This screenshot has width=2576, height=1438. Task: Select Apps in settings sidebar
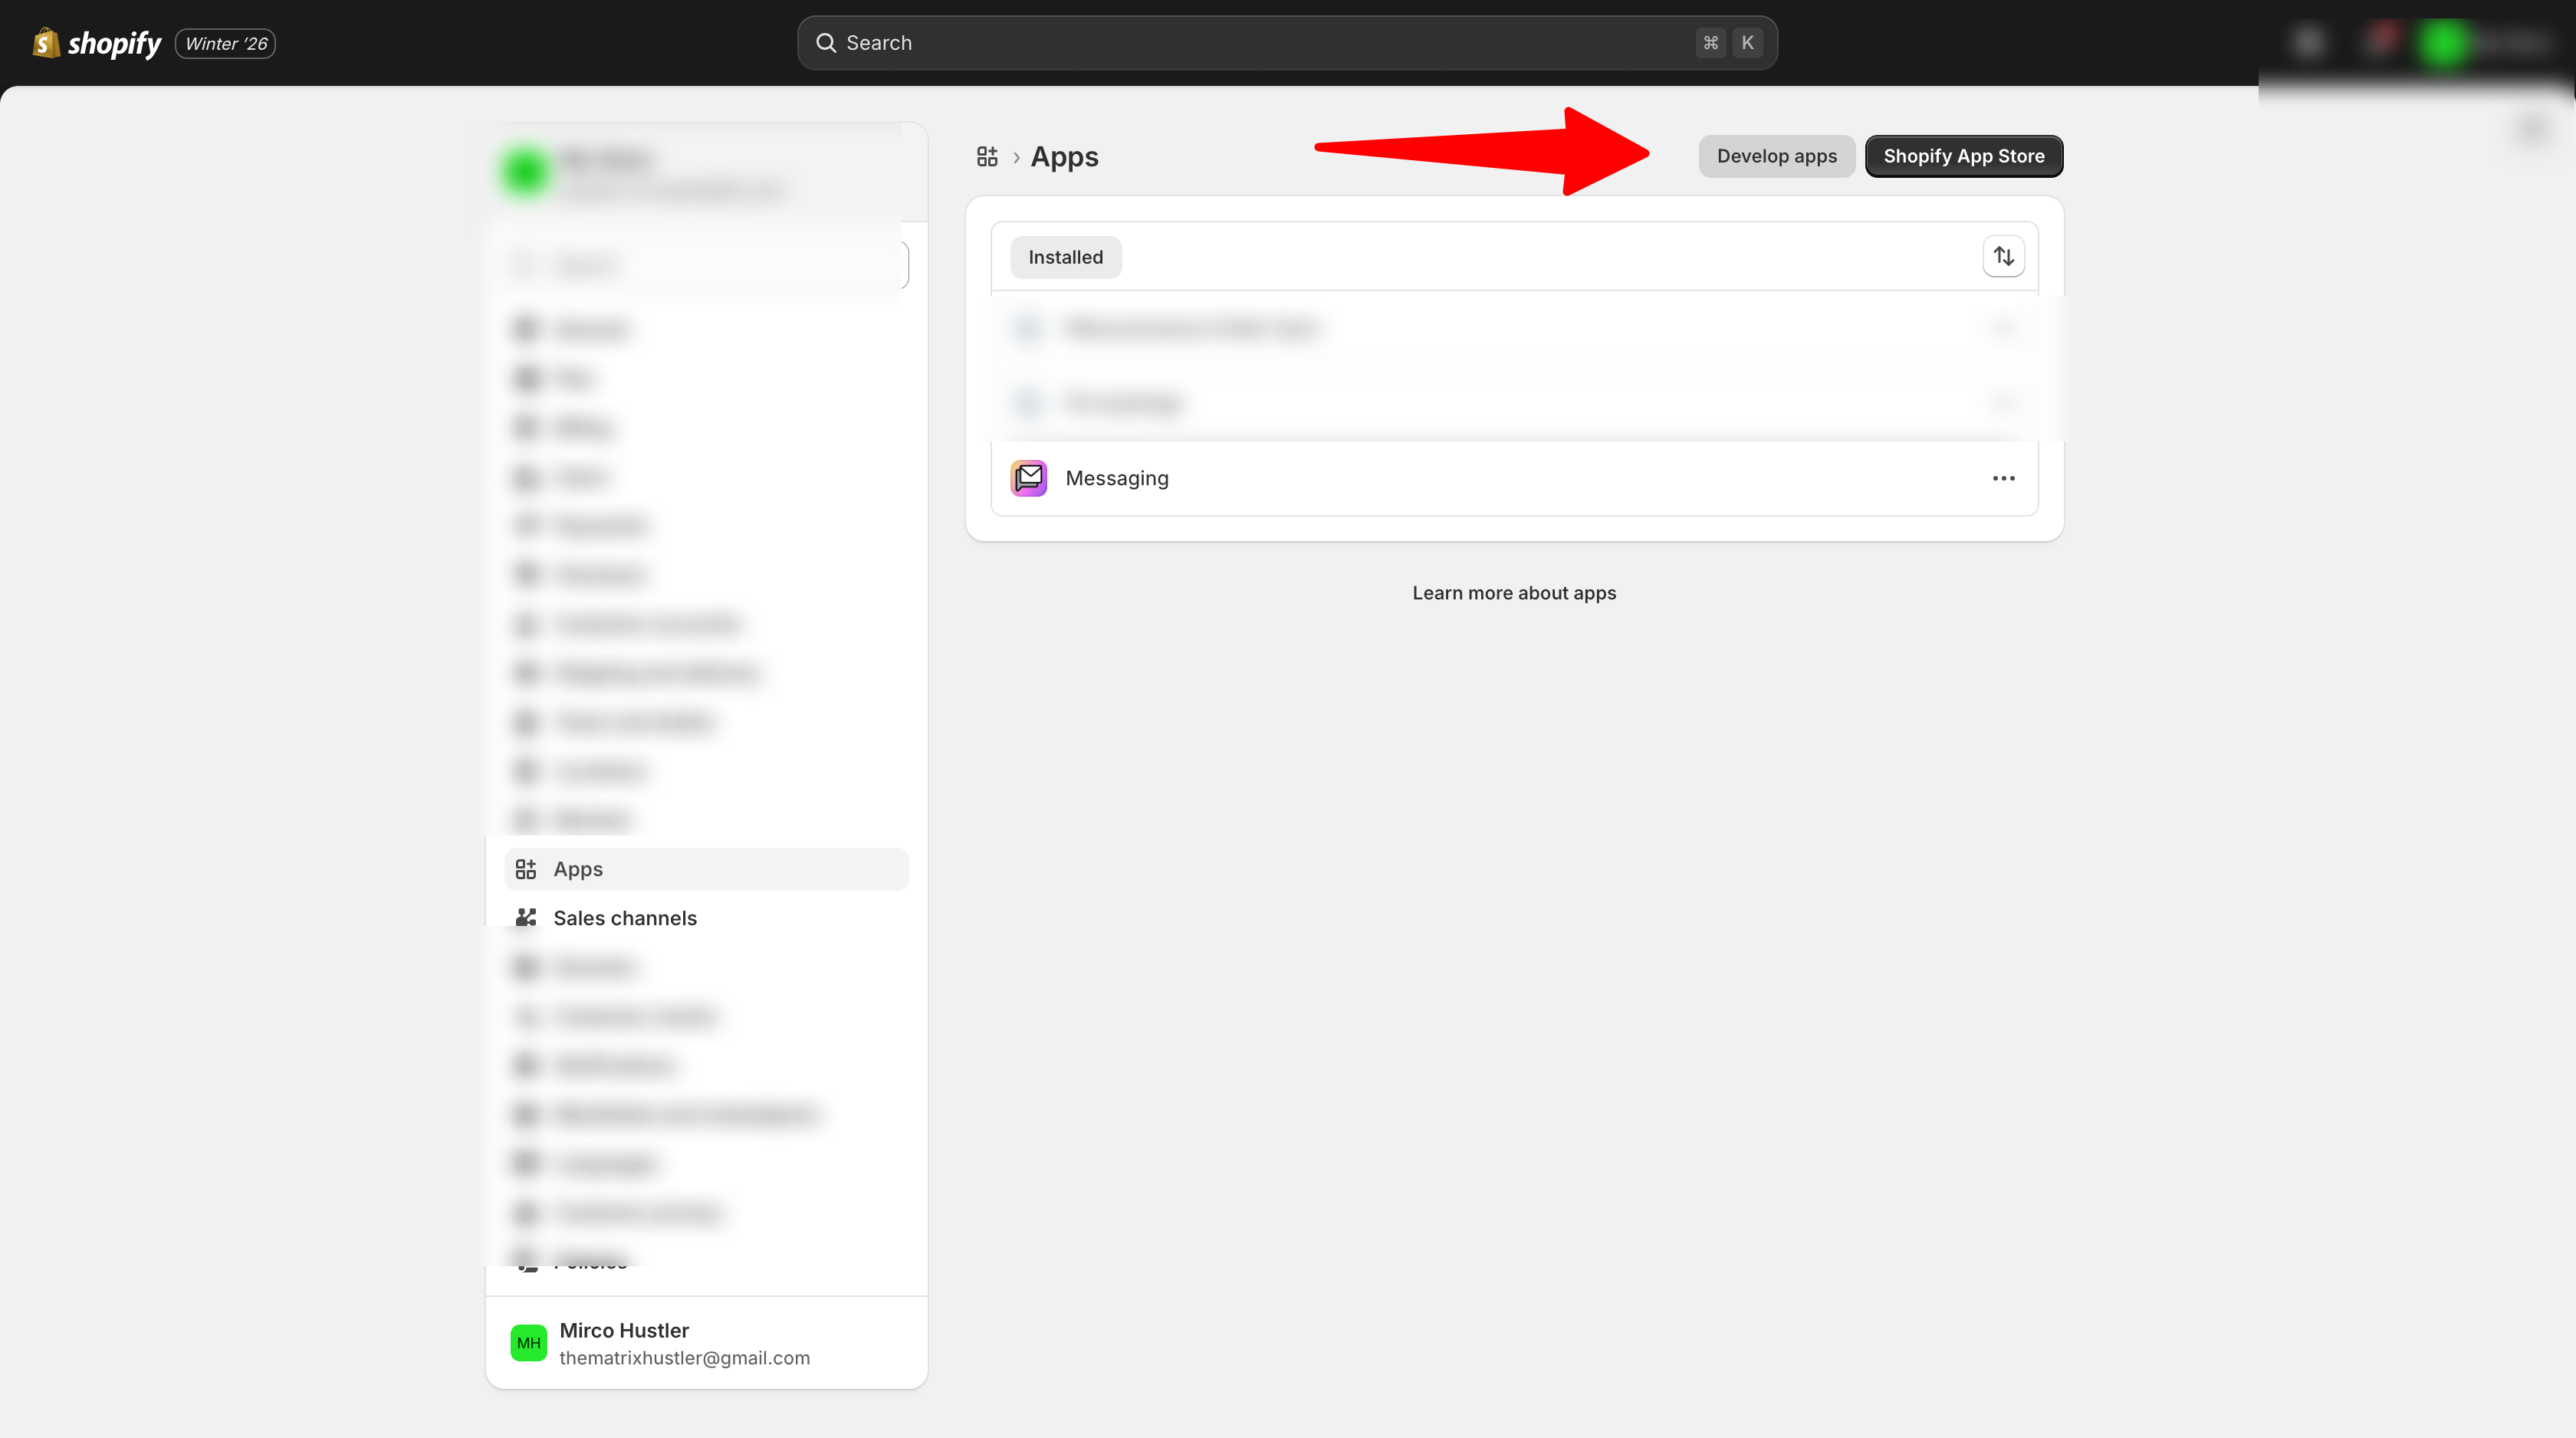[x=578, y=869]
